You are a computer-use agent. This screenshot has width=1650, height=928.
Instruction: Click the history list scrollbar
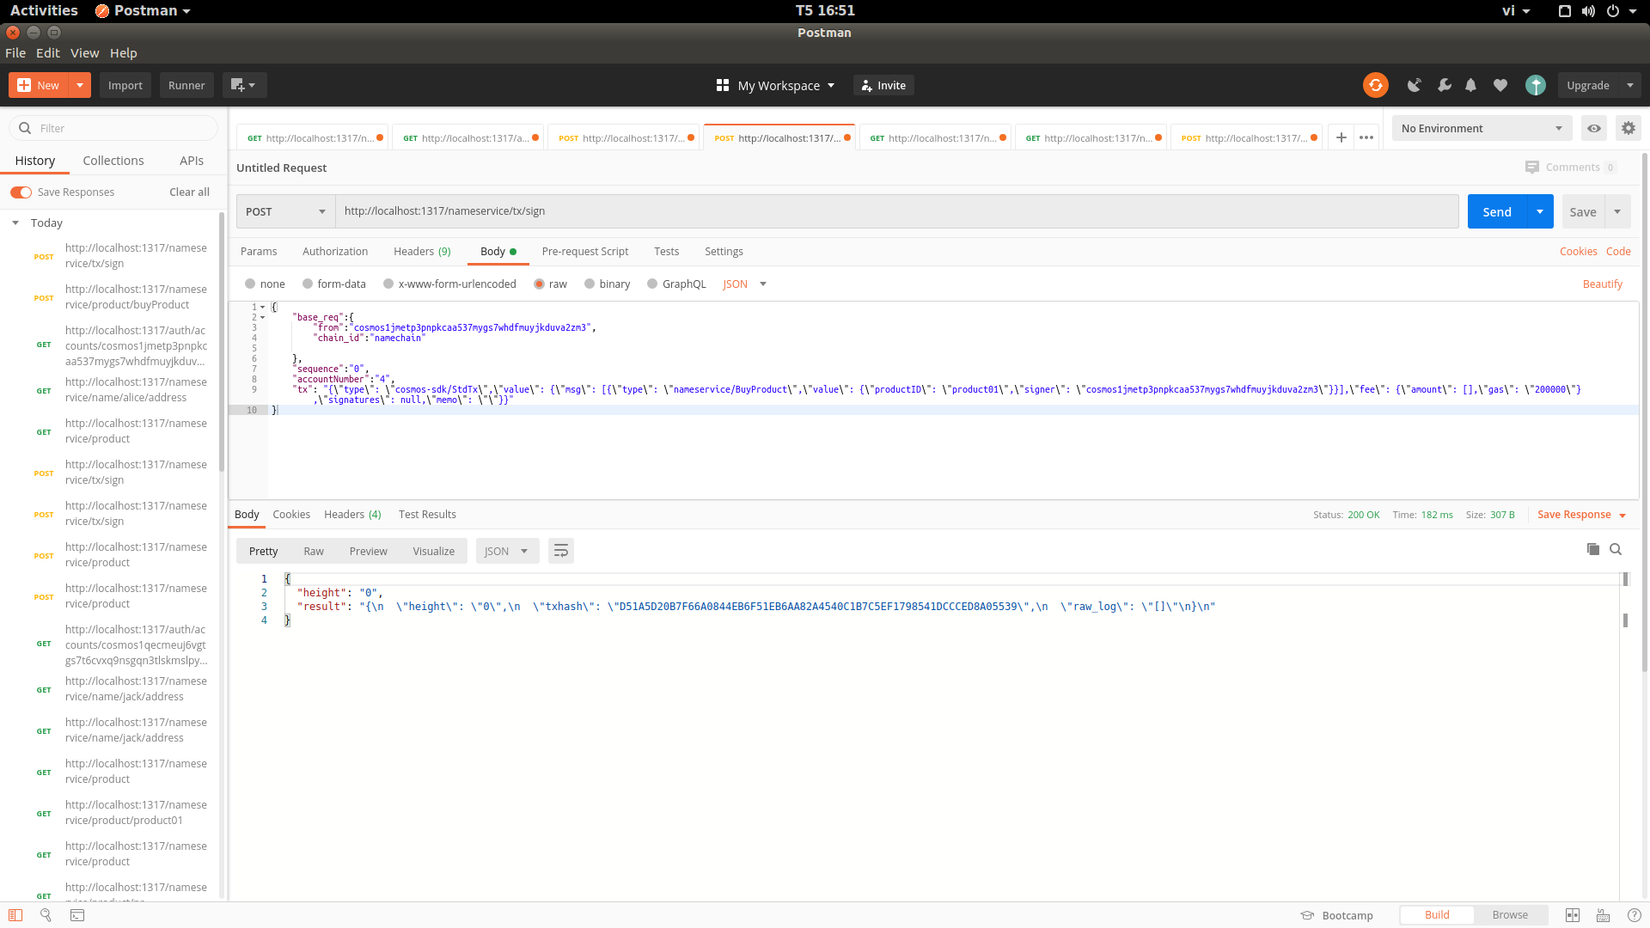[222, 342]
